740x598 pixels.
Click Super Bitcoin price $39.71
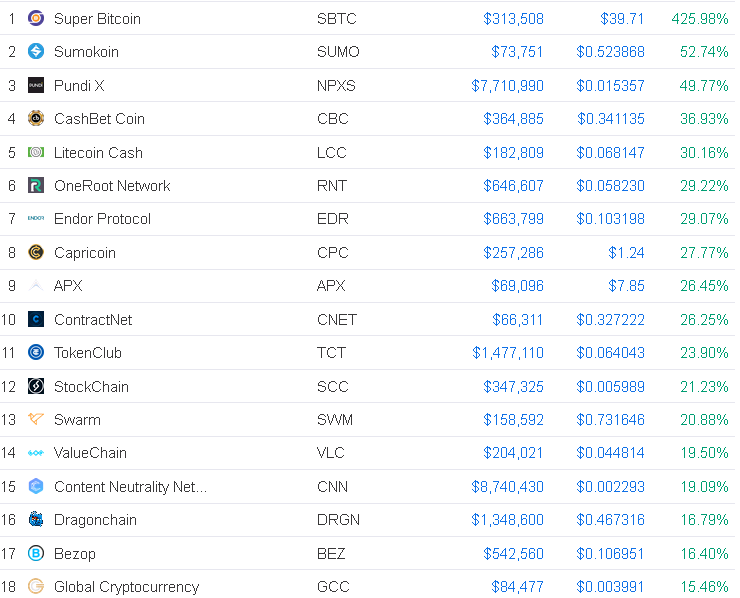pos(622,19)
